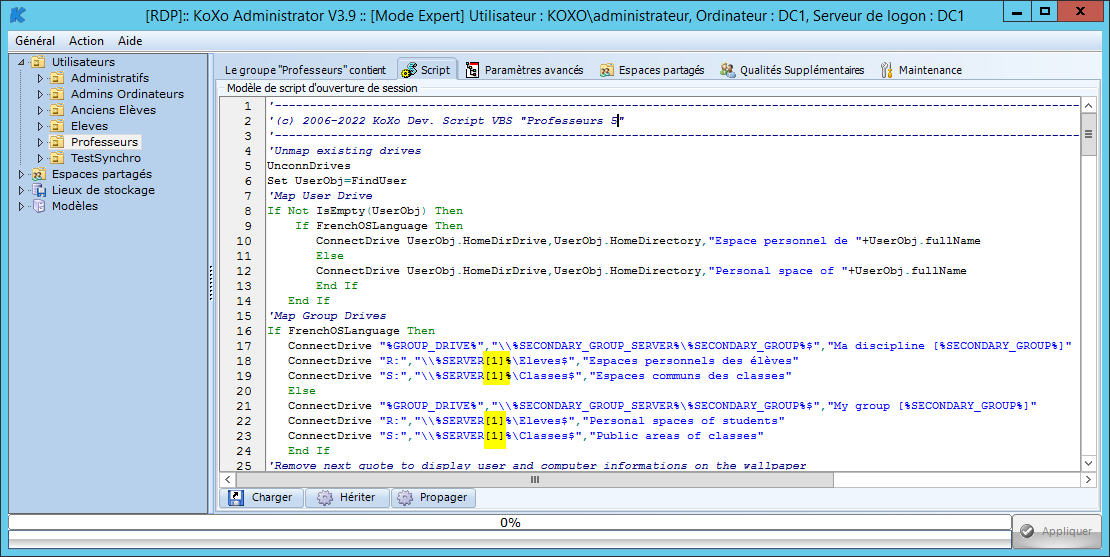Viewport: 1110px width, 557px height.
Task: Expand the Admins Ordinateurs node
Action: click(x=40, y=94)
